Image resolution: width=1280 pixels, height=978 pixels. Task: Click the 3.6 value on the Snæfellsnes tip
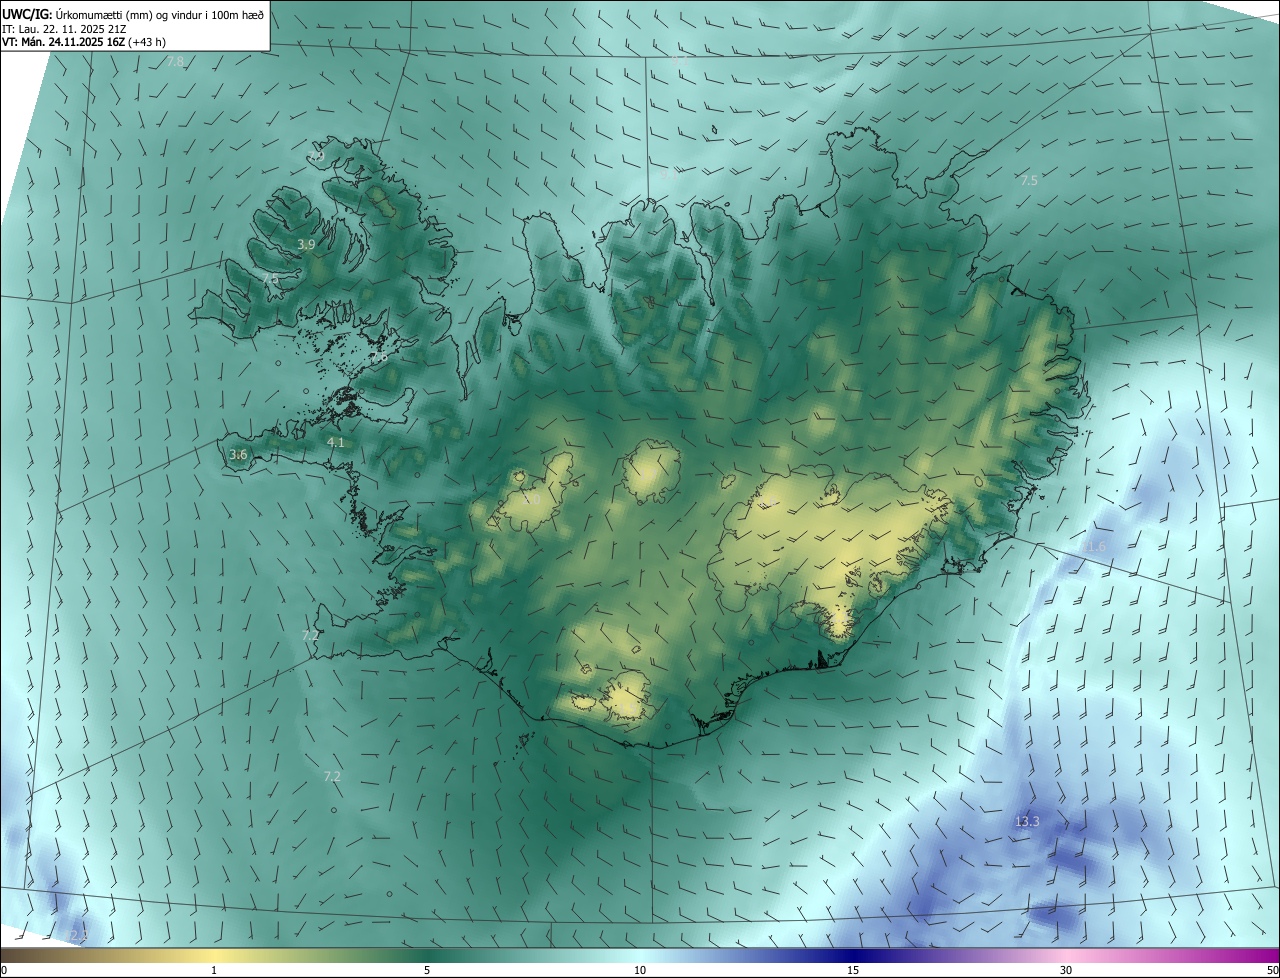pos(238,455)
